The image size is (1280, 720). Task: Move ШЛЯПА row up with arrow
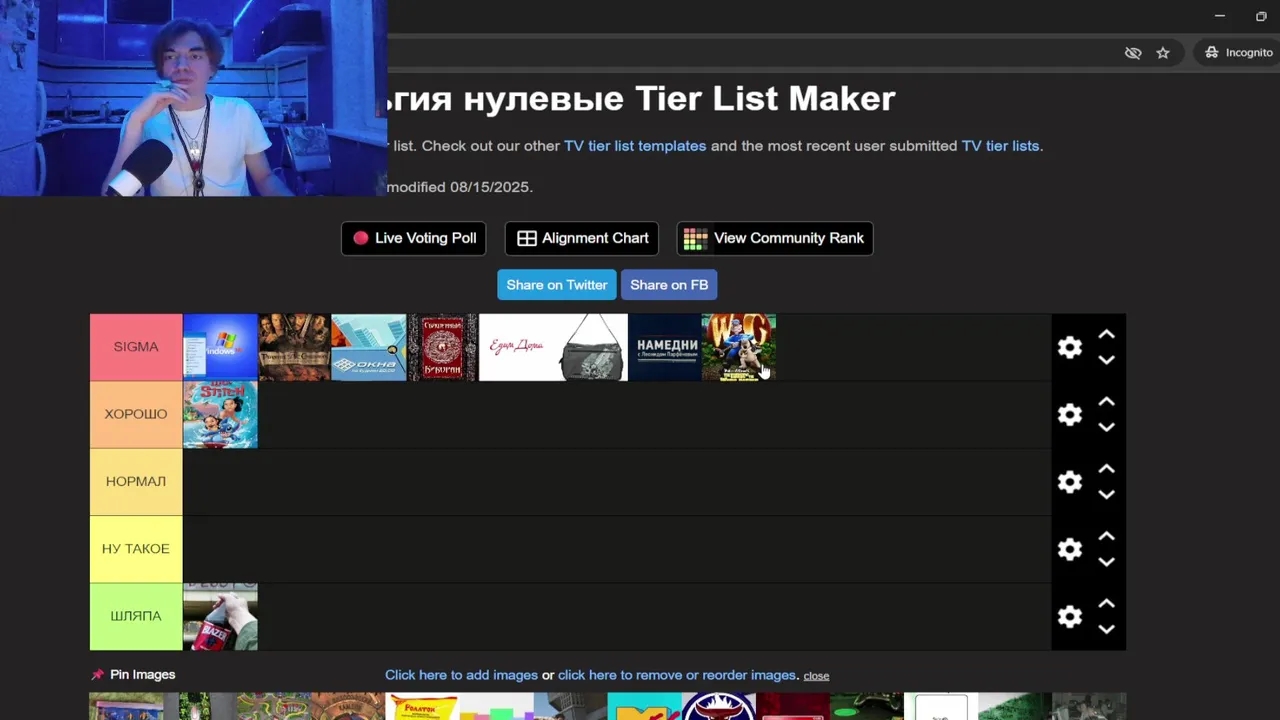[1106, 603]
